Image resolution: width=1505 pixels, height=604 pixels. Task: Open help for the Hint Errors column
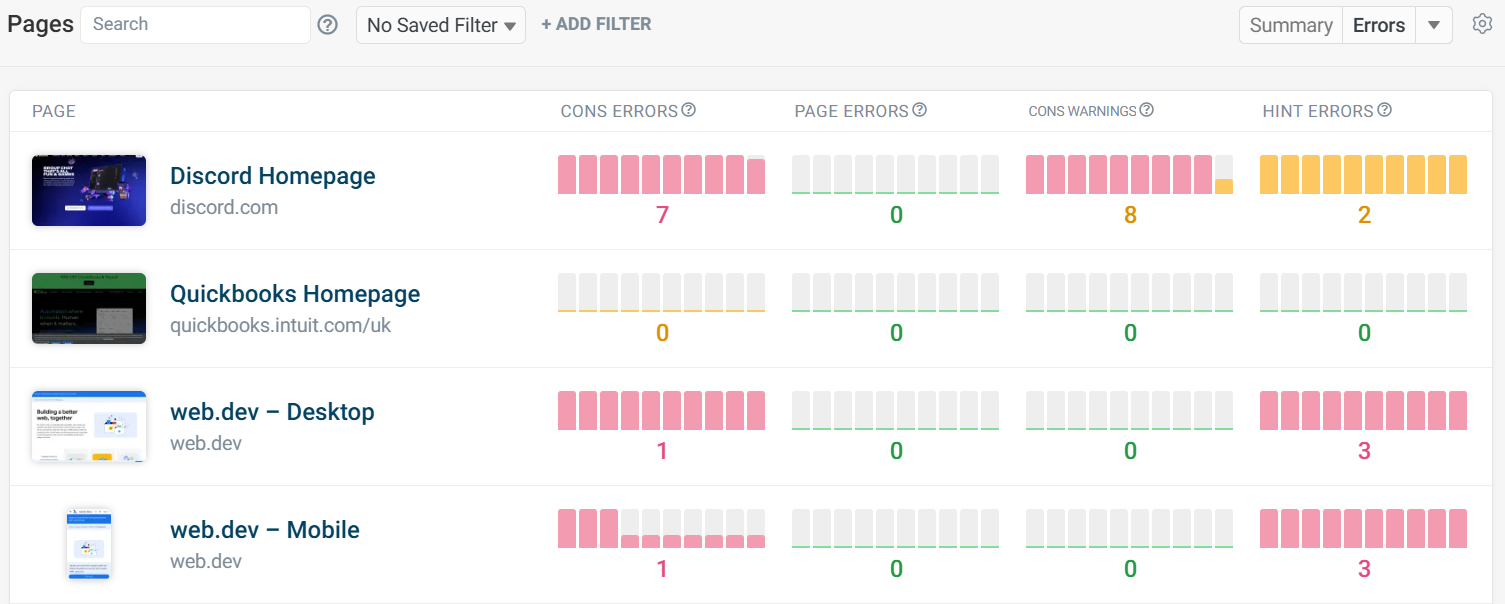pyautogui.click(x=1384, y=110)
